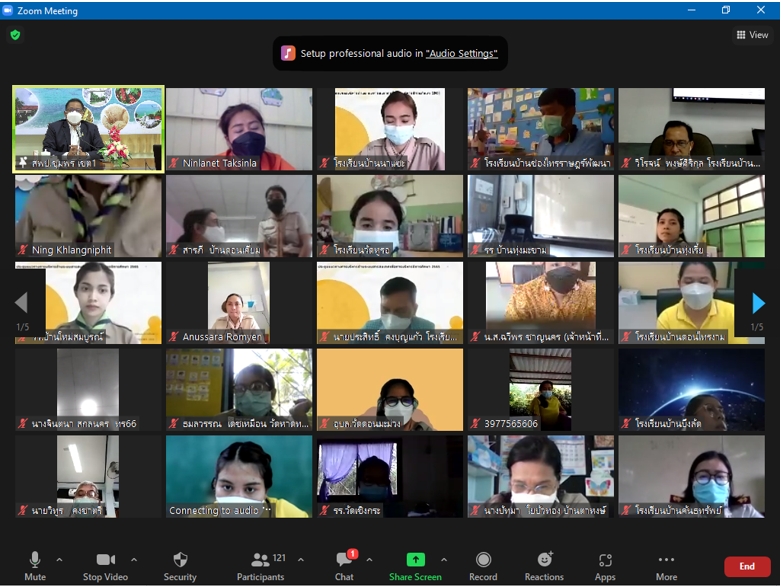Image resolution: width=781 pixels, height=586 pixels.
Task: Select Ninlanet Taksinla's video tile
Action: click(239, 129)
